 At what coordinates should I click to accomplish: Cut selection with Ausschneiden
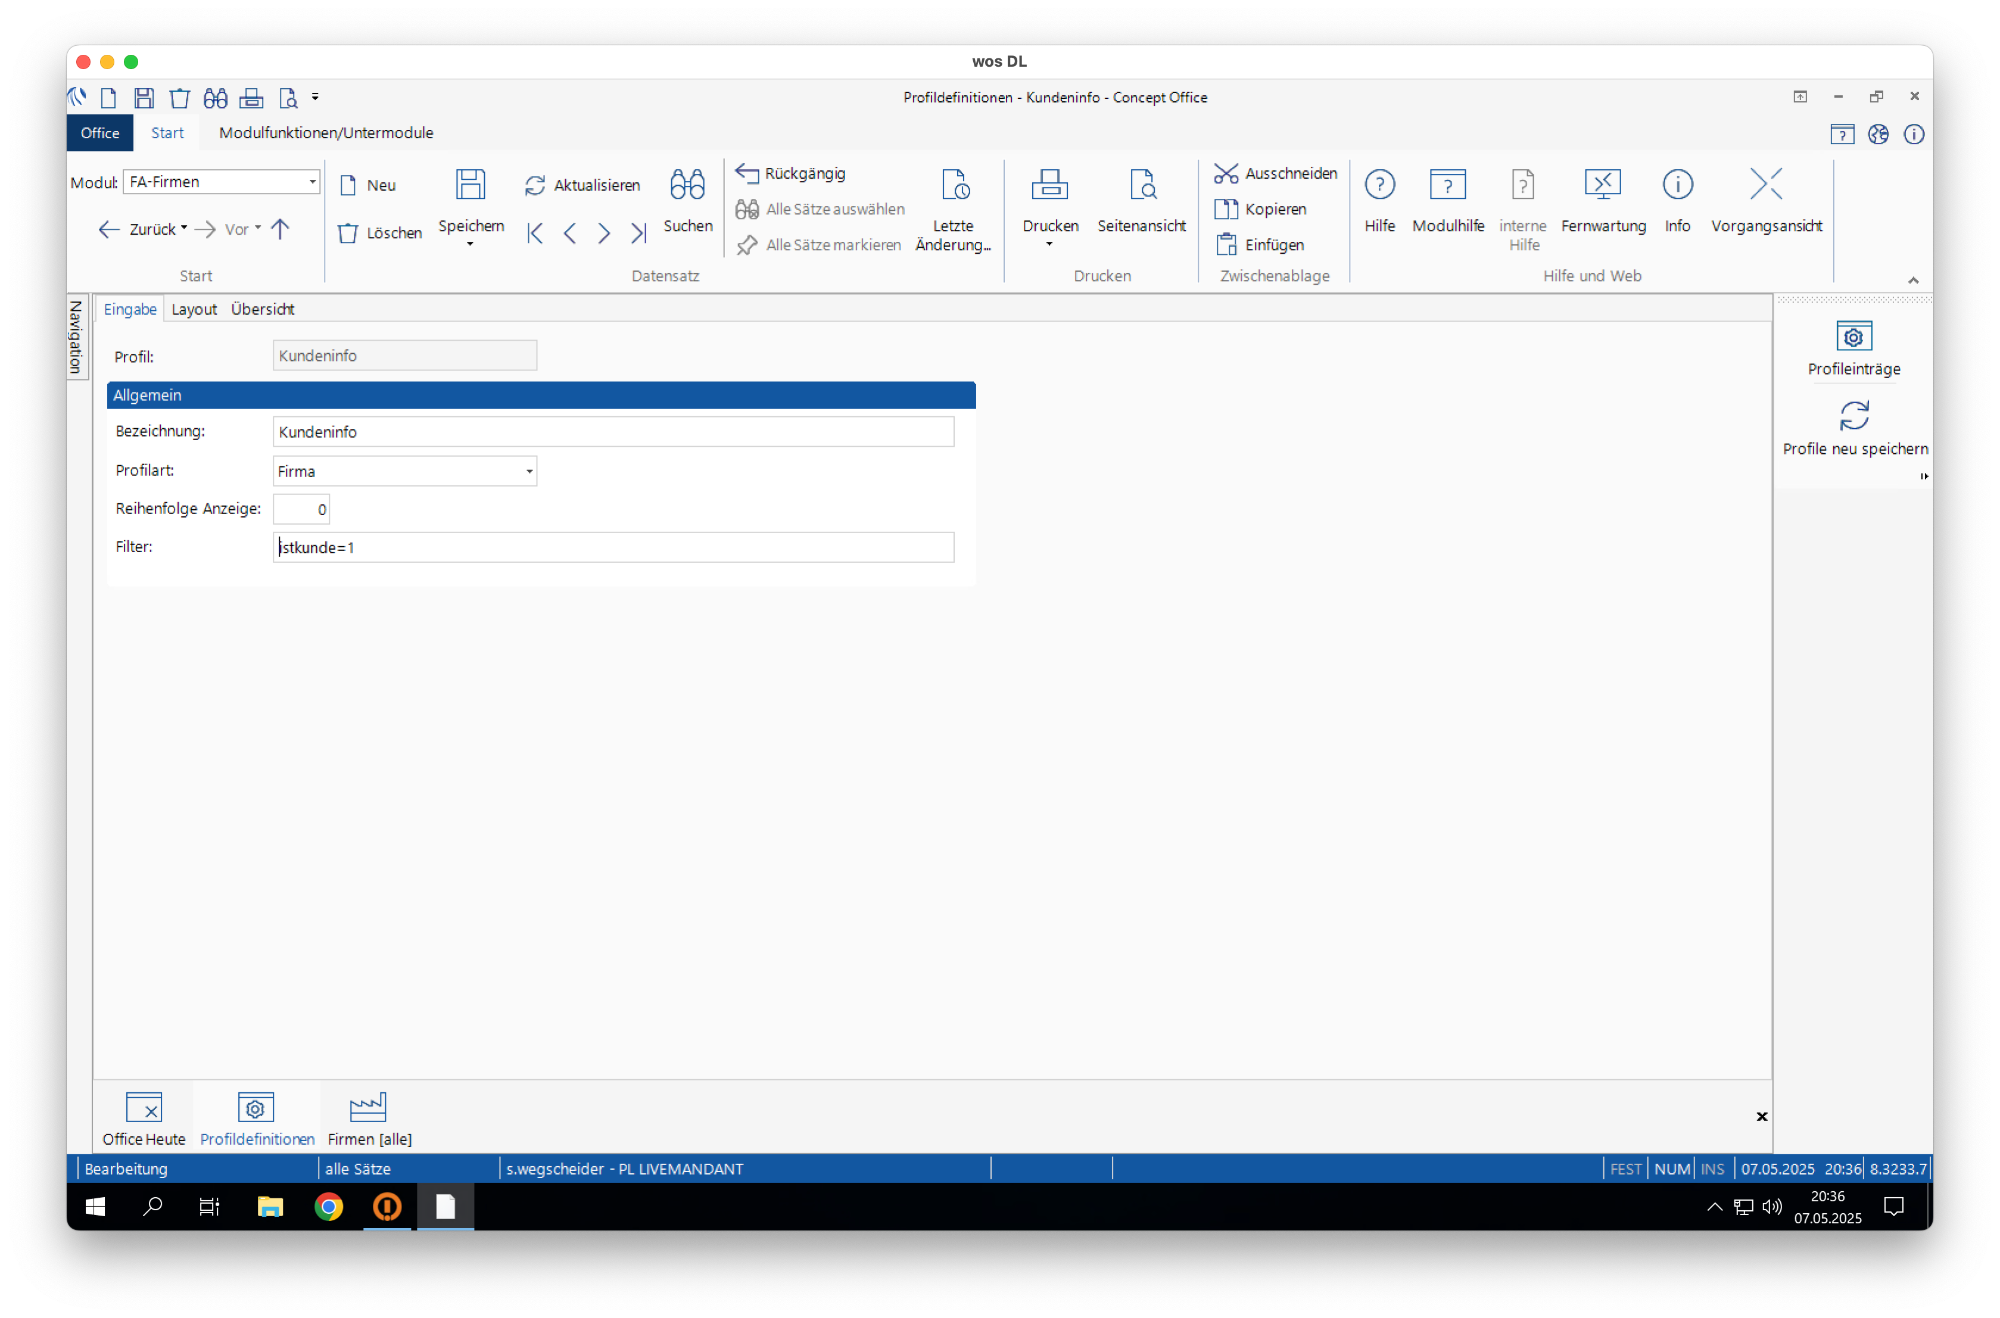click(x=1275, y=173)
